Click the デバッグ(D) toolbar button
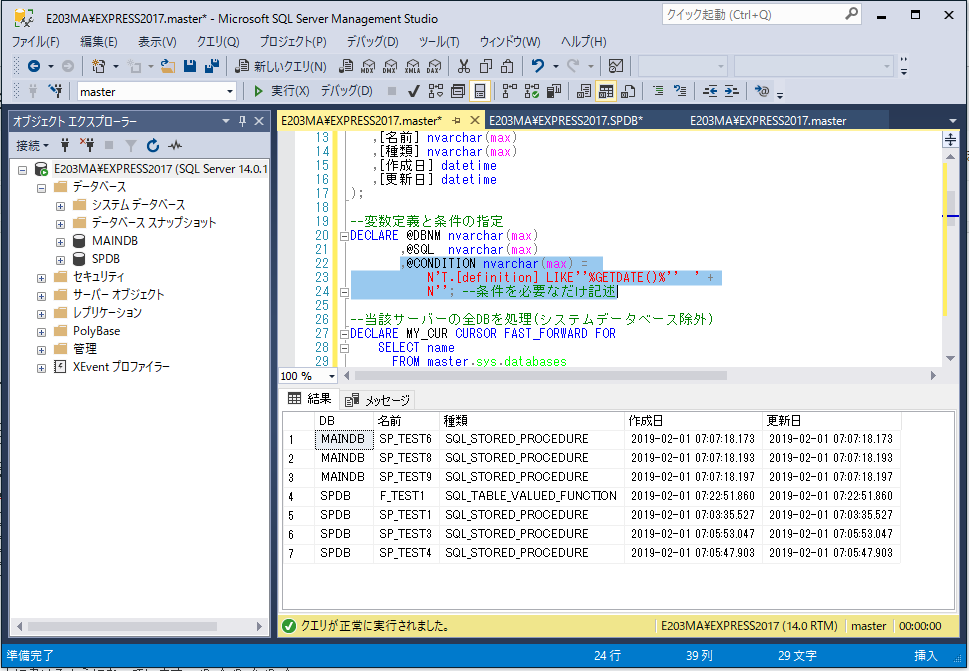 point(347,91)
